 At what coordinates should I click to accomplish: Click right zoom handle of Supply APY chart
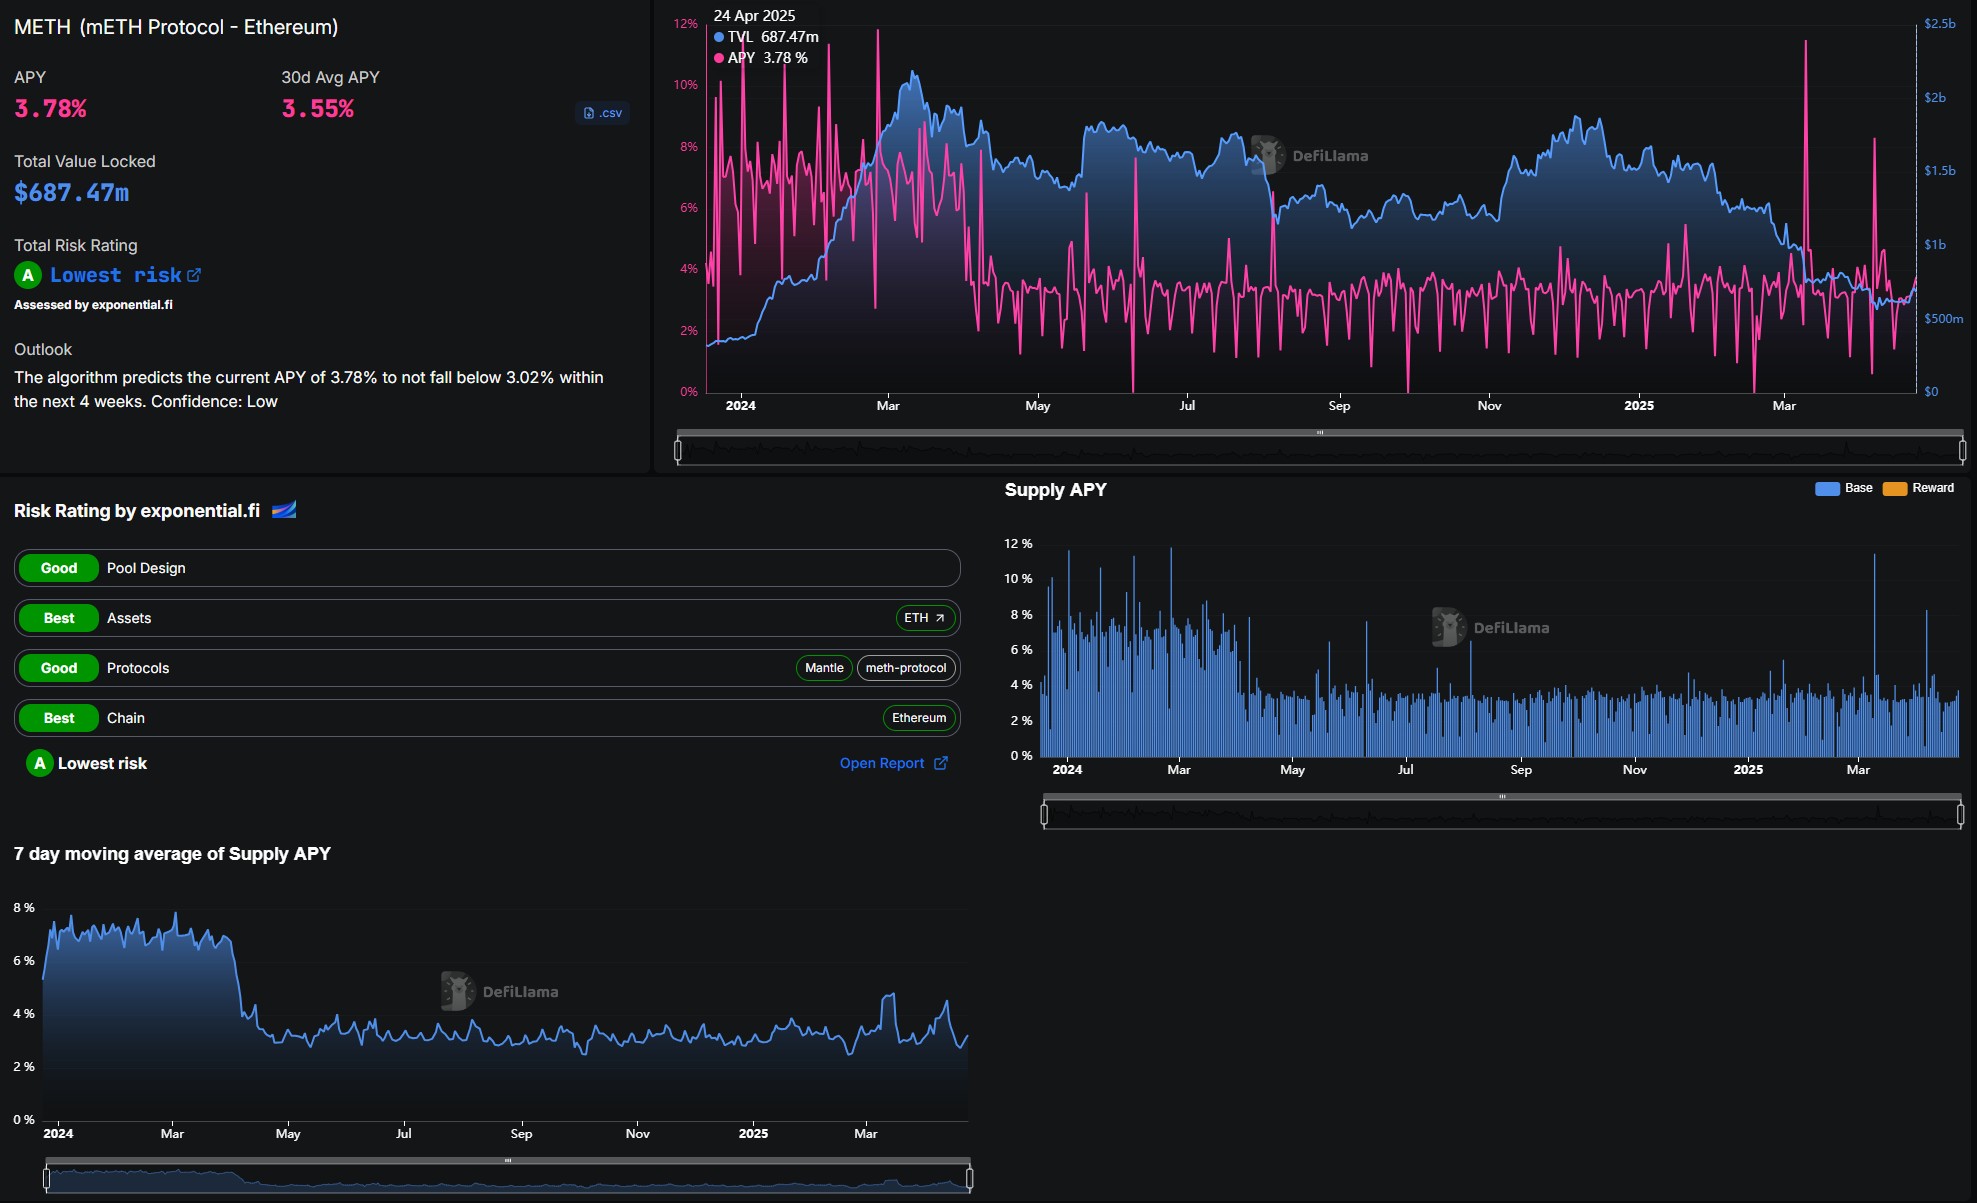click(1960, 815)
